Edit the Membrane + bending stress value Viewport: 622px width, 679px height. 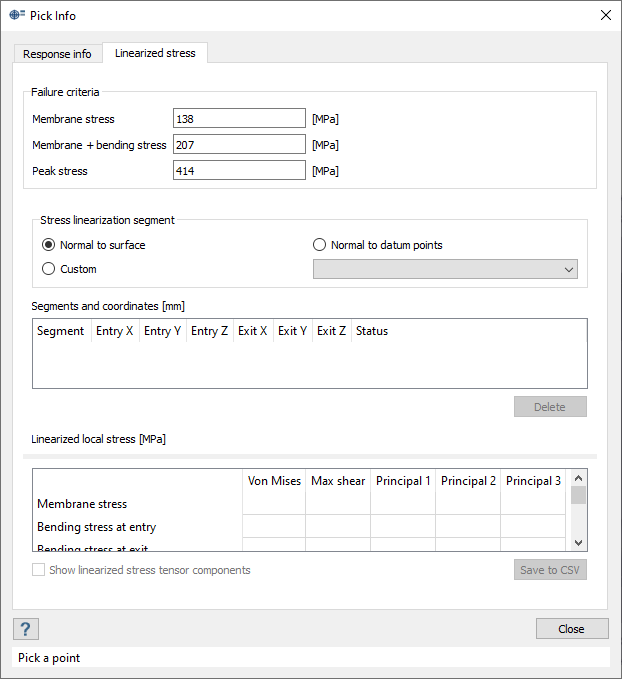[x=239, y=145]
